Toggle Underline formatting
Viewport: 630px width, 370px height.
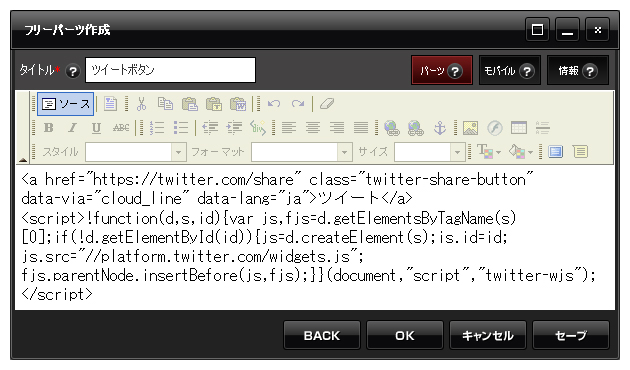[96, 128]
